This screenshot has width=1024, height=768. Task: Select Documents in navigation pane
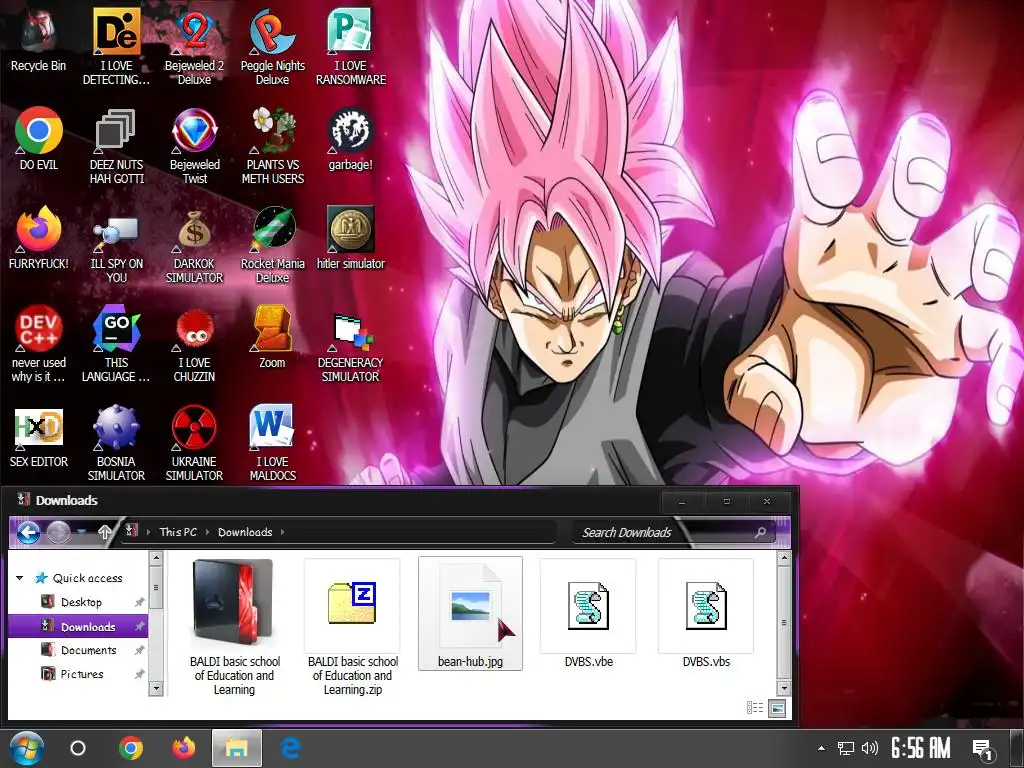click(x=88, y=650)
